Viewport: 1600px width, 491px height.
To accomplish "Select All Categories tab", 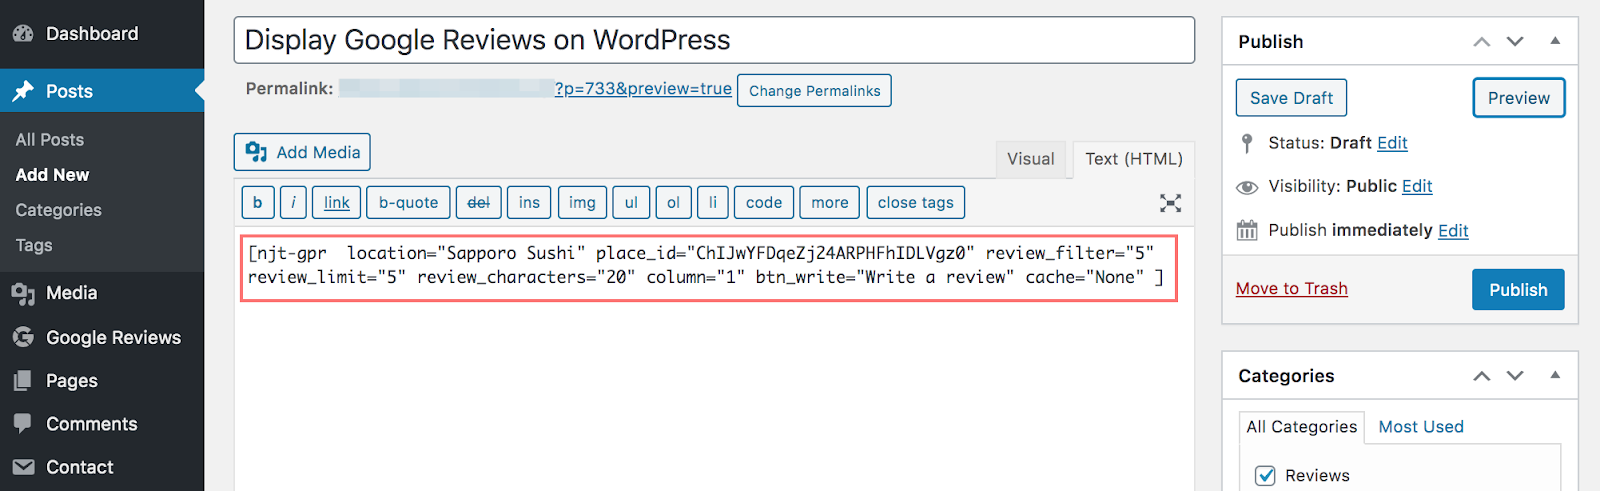I will click(x=1301, y=427).
